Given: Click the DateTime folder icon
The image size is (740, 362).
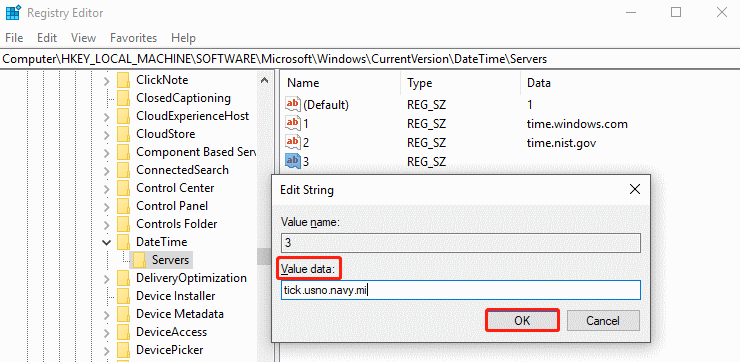Looking at the screenshot, I should (123, 242).
